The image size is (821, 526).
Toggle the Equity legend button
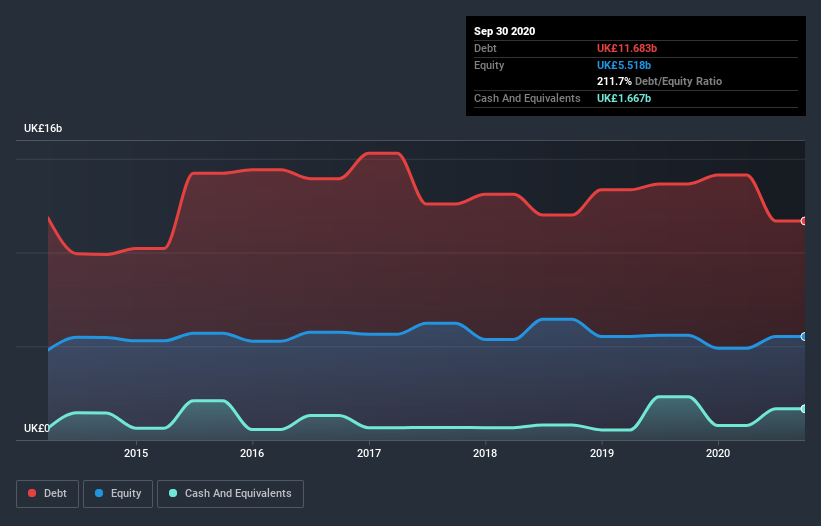[x=118, y=494]
